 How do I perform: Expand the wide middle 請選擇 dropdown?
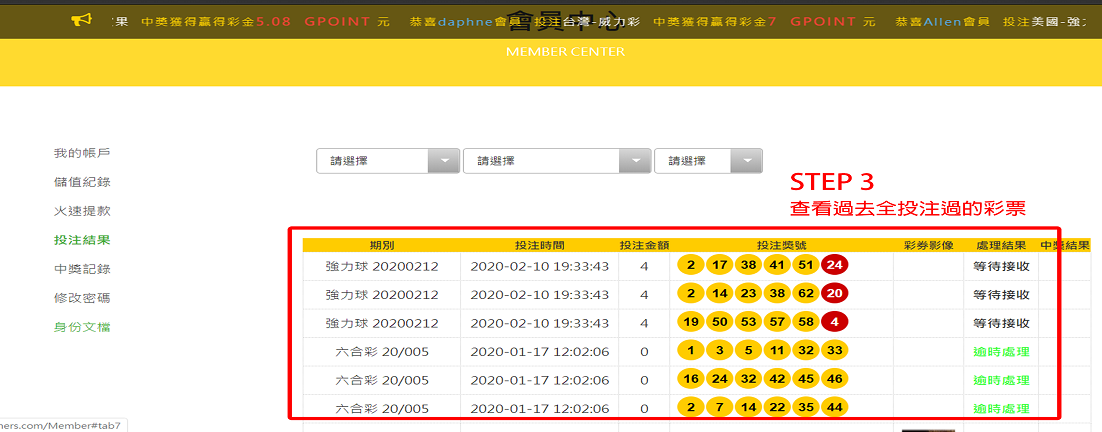556,161
